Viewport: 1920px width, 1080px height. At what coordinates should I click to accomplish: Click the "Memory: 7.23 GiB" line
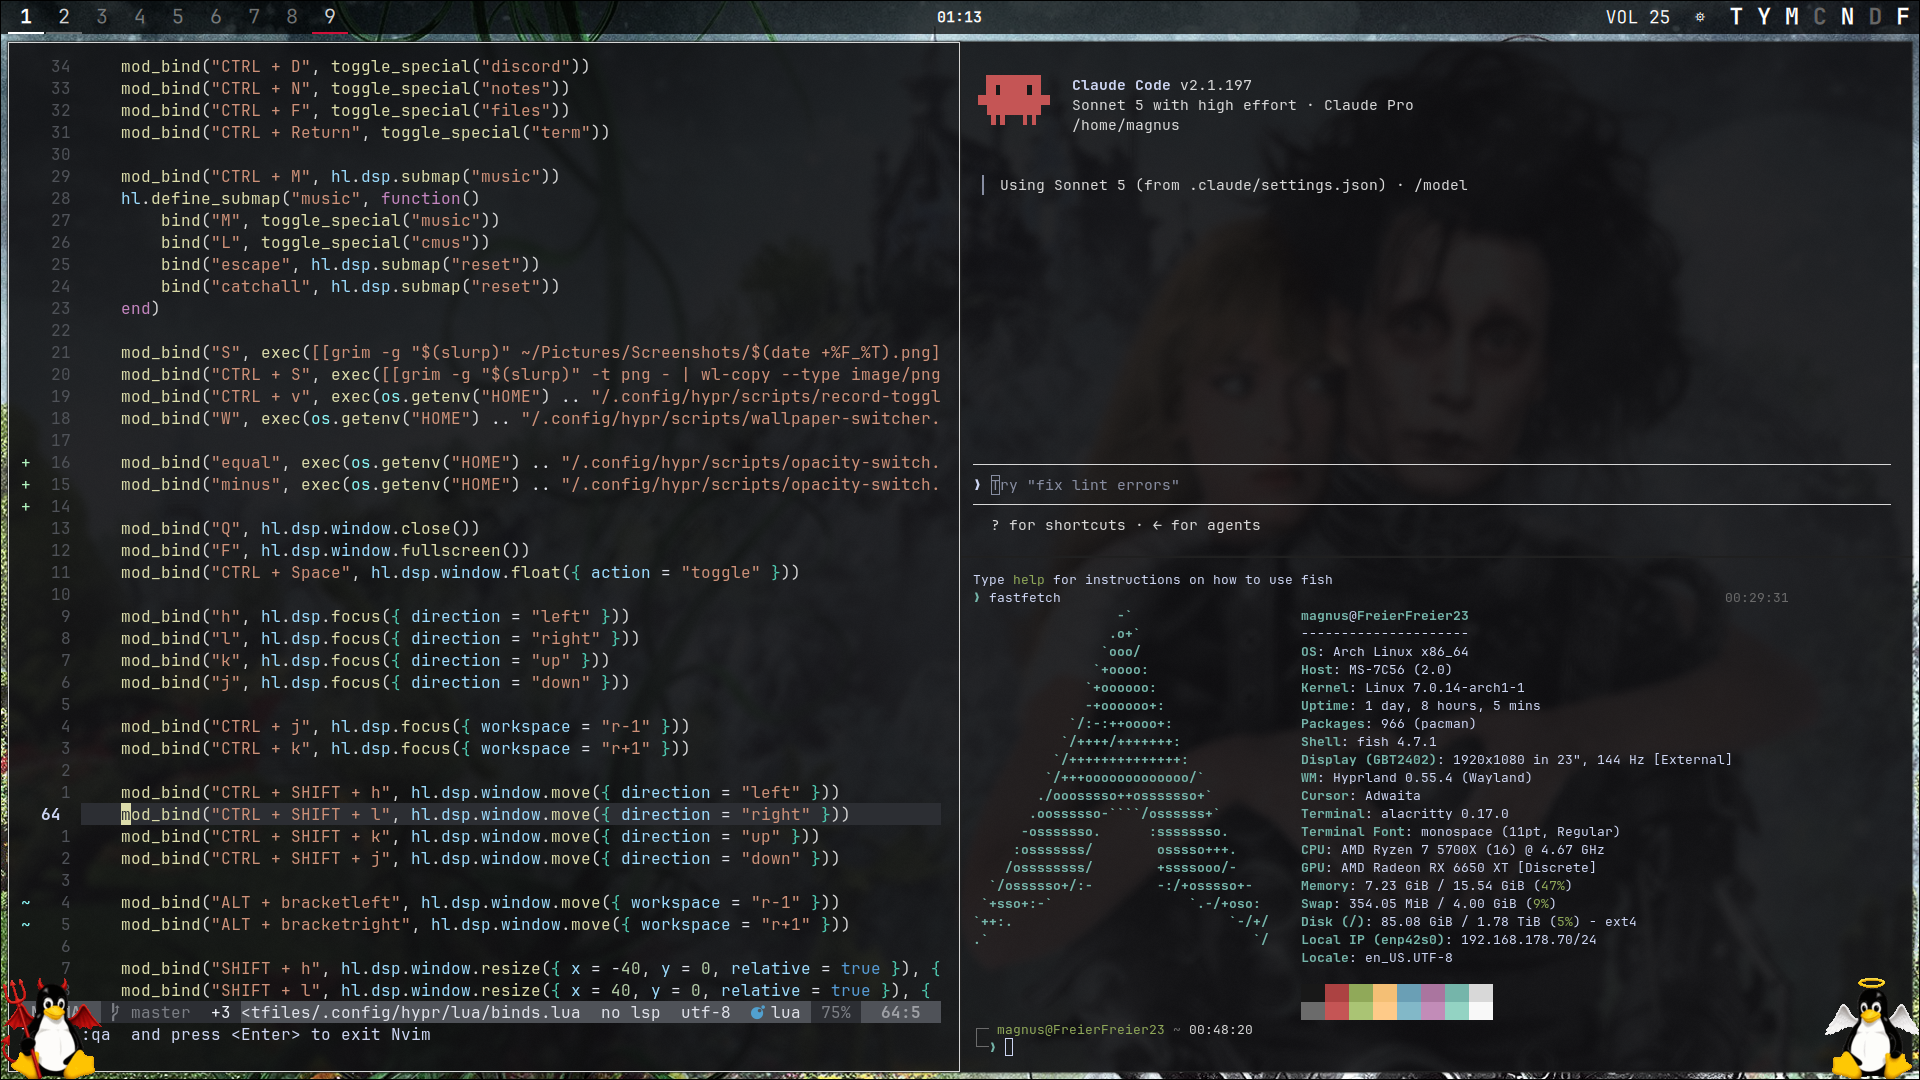(x=1437, y=886)
